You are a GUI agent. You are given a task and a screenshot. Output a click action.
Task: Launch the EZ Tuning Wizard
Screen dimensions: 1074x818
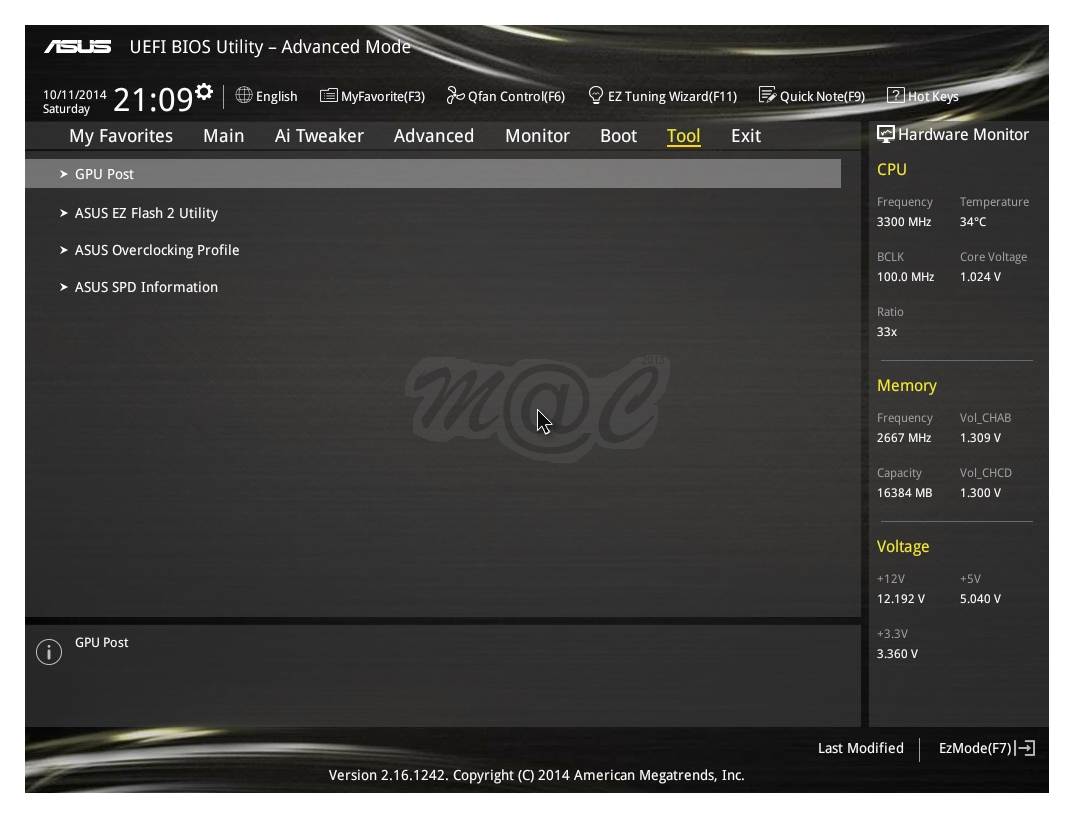pyautogui.click(x=664, y=96)
